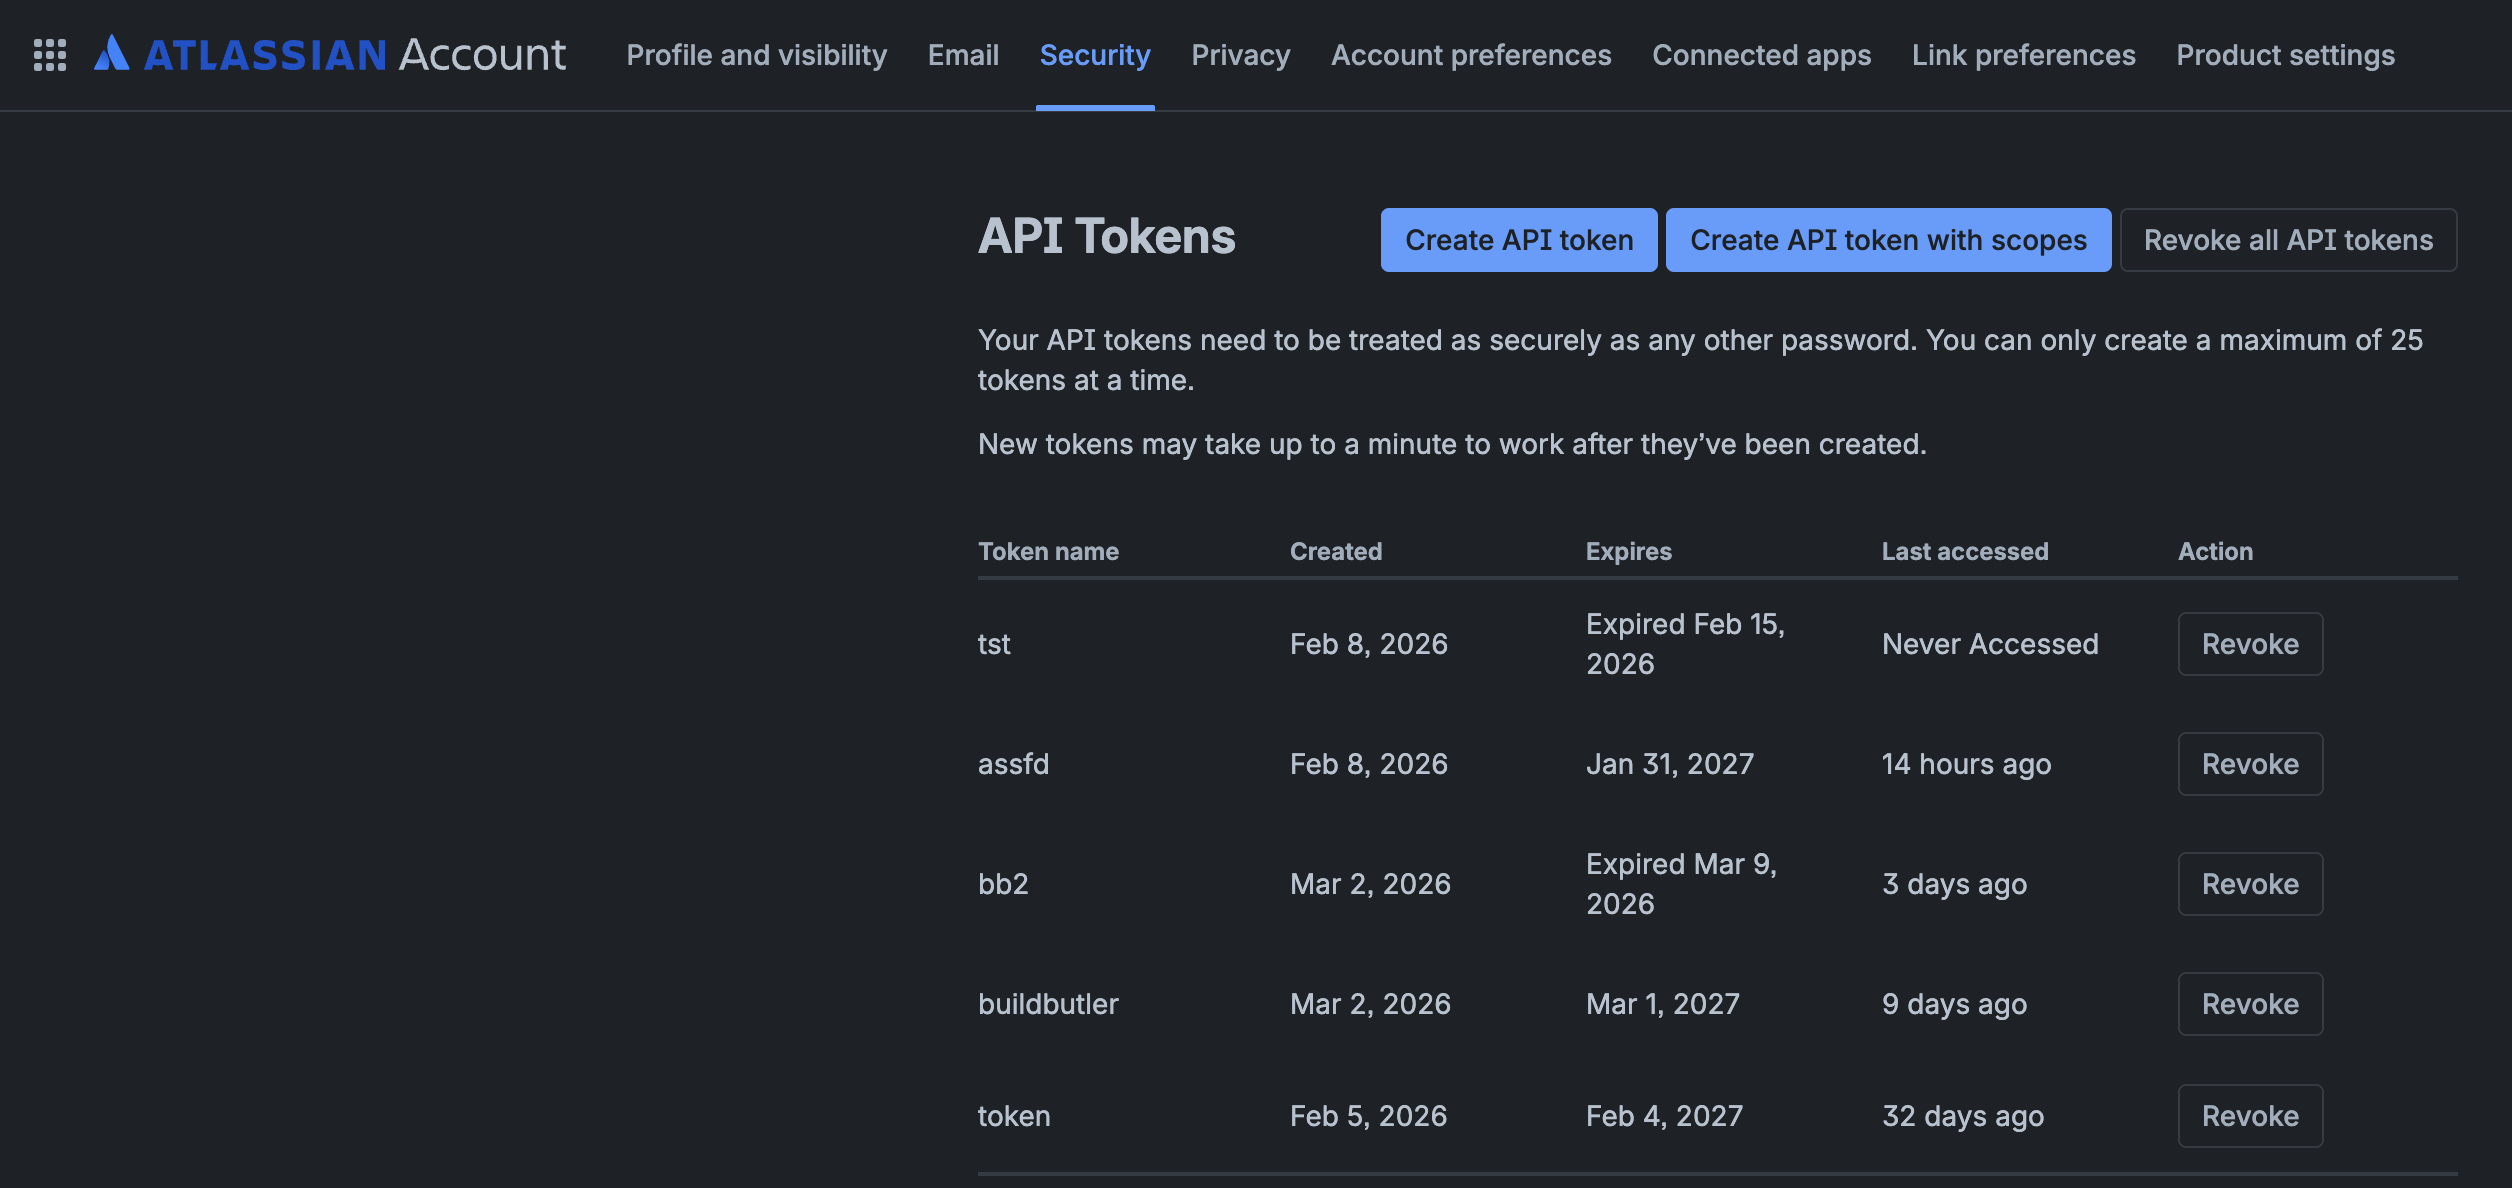2512x1188 pixels.
Task: Click the Create API token button
Action: click(1518, 240)
